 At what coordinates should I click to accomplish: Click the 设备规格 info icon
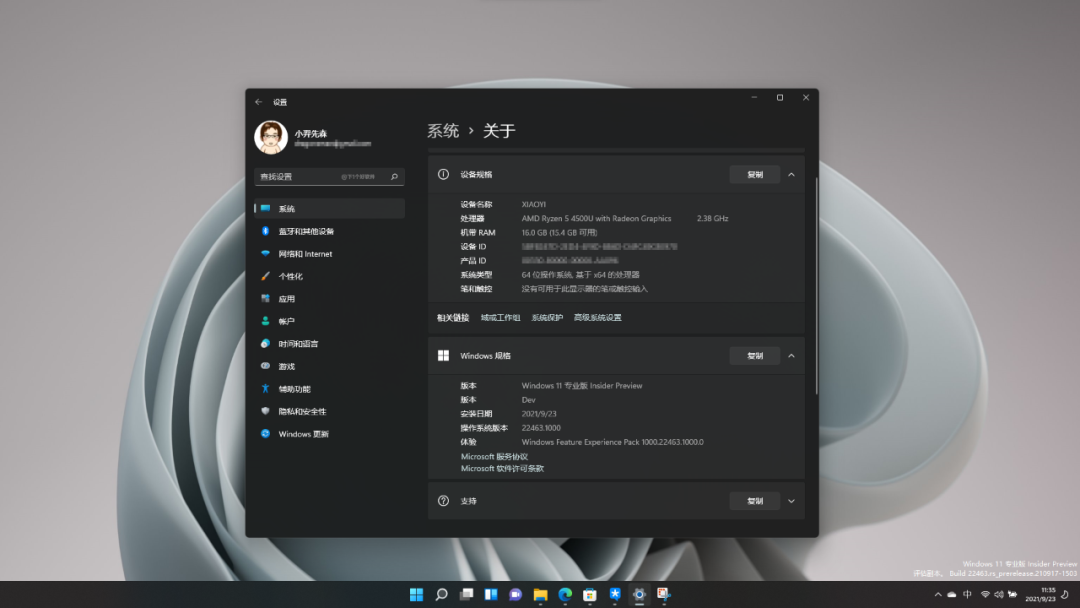pos(444,175)
